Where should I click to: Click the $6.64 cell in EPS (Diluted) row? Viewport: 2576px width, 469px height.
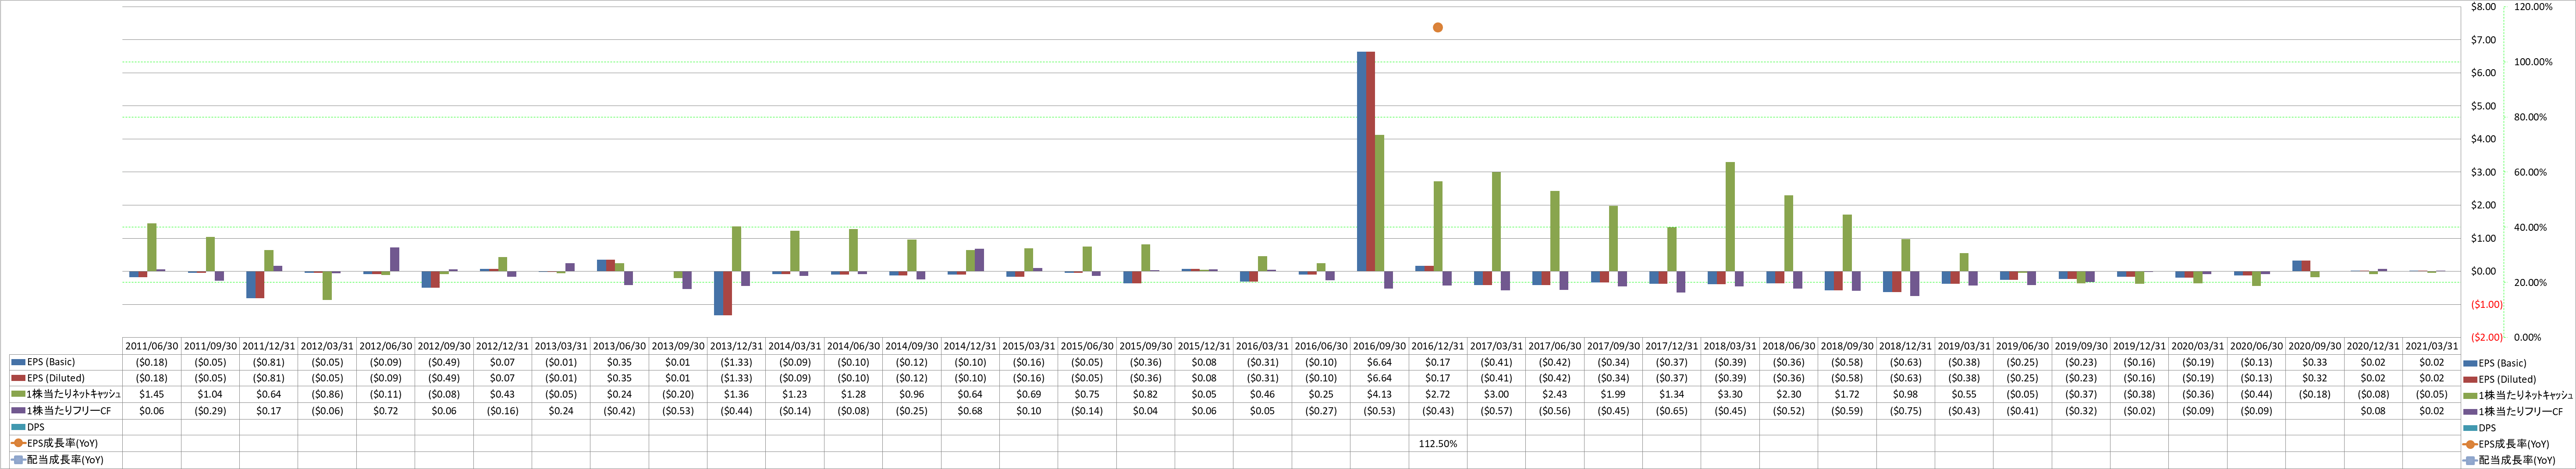point(1379,378)
